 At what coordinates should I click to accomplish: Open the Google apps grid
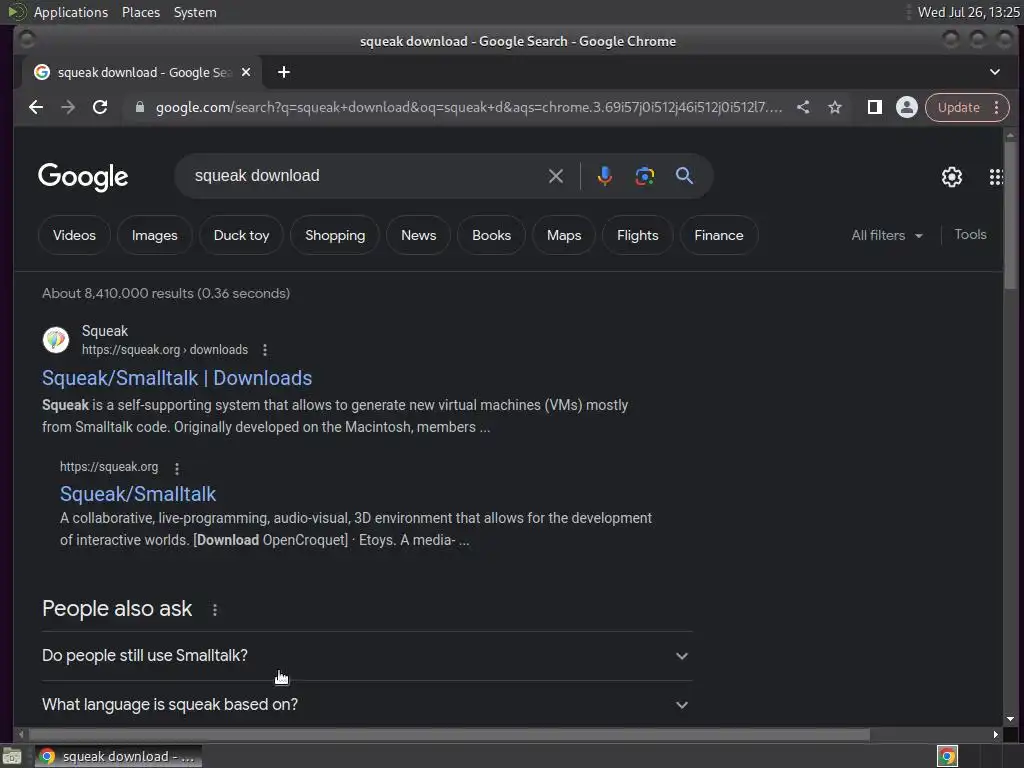click(996, 176)
